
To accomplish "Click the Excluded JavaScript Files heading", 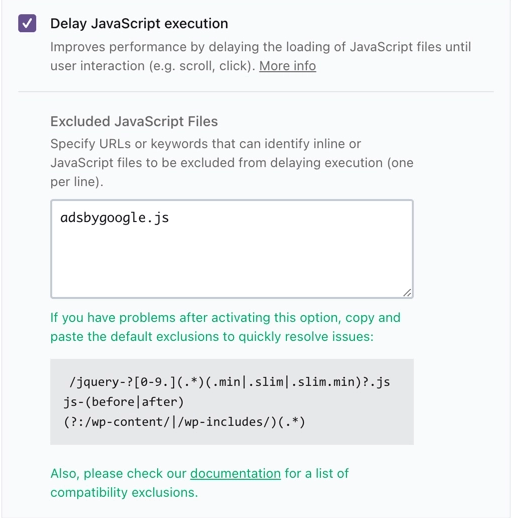I will pyautogui.click(x=134, y=121).
